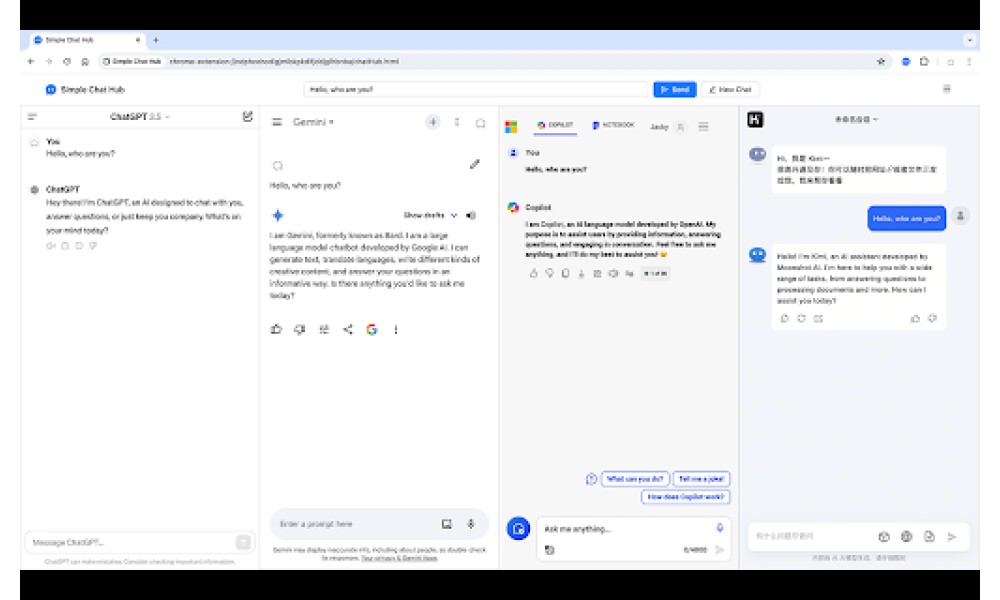Regenerate the ChatGPT reply
Image resolution: width=1000 pixels, height=600 pixels.
point(79,245)
